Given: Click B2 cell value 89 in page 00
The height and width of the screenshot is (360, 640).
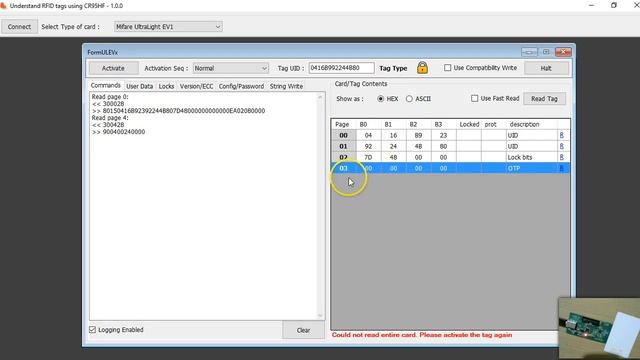Looking at the screenshot, I should 418,135.
